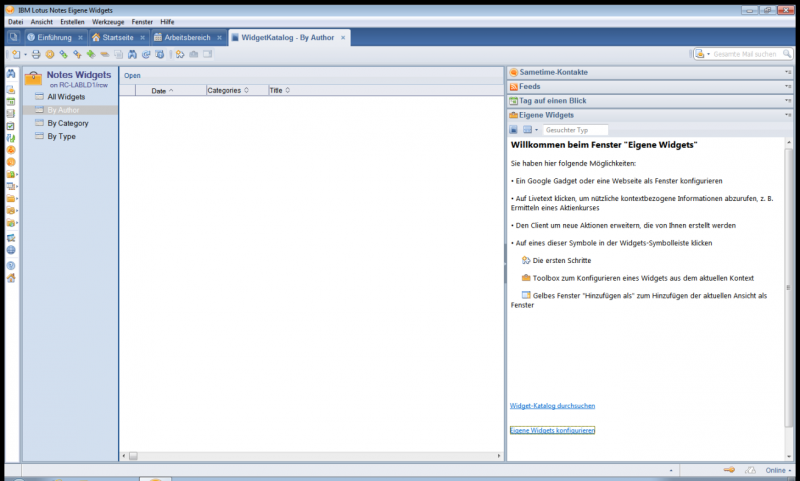Screen dimensions: 800x481
Task: Click the horizontal scrollbar under the view list
Action: tap(310, 456)
